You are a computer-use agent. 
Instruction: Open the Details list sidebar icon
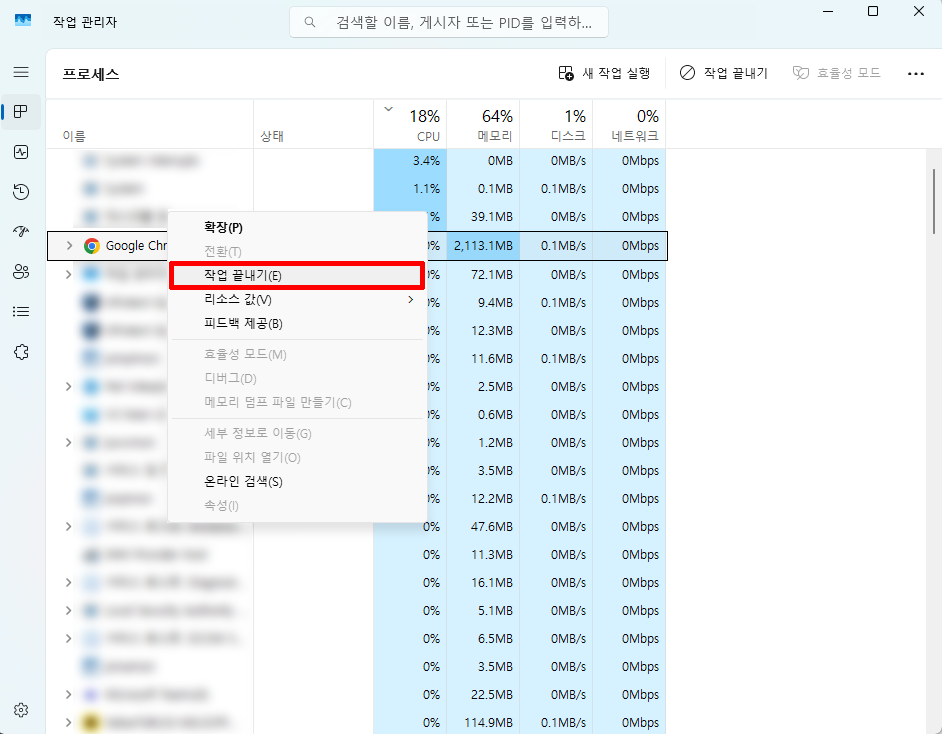21,311
